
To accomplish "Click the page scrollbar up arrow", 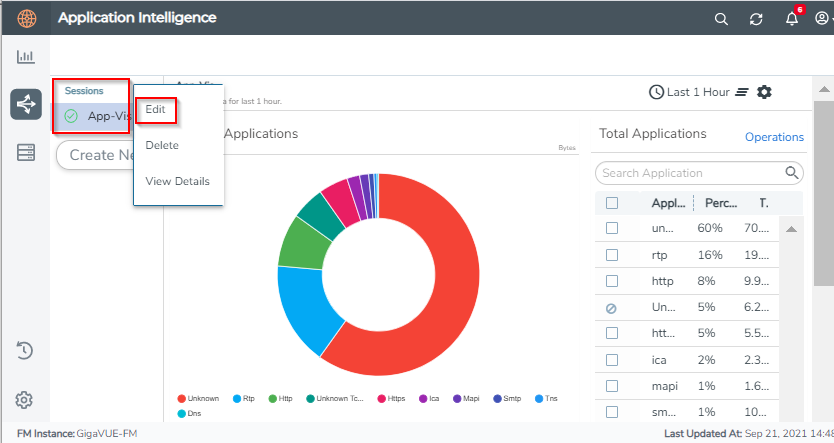I will pos(824,89).
